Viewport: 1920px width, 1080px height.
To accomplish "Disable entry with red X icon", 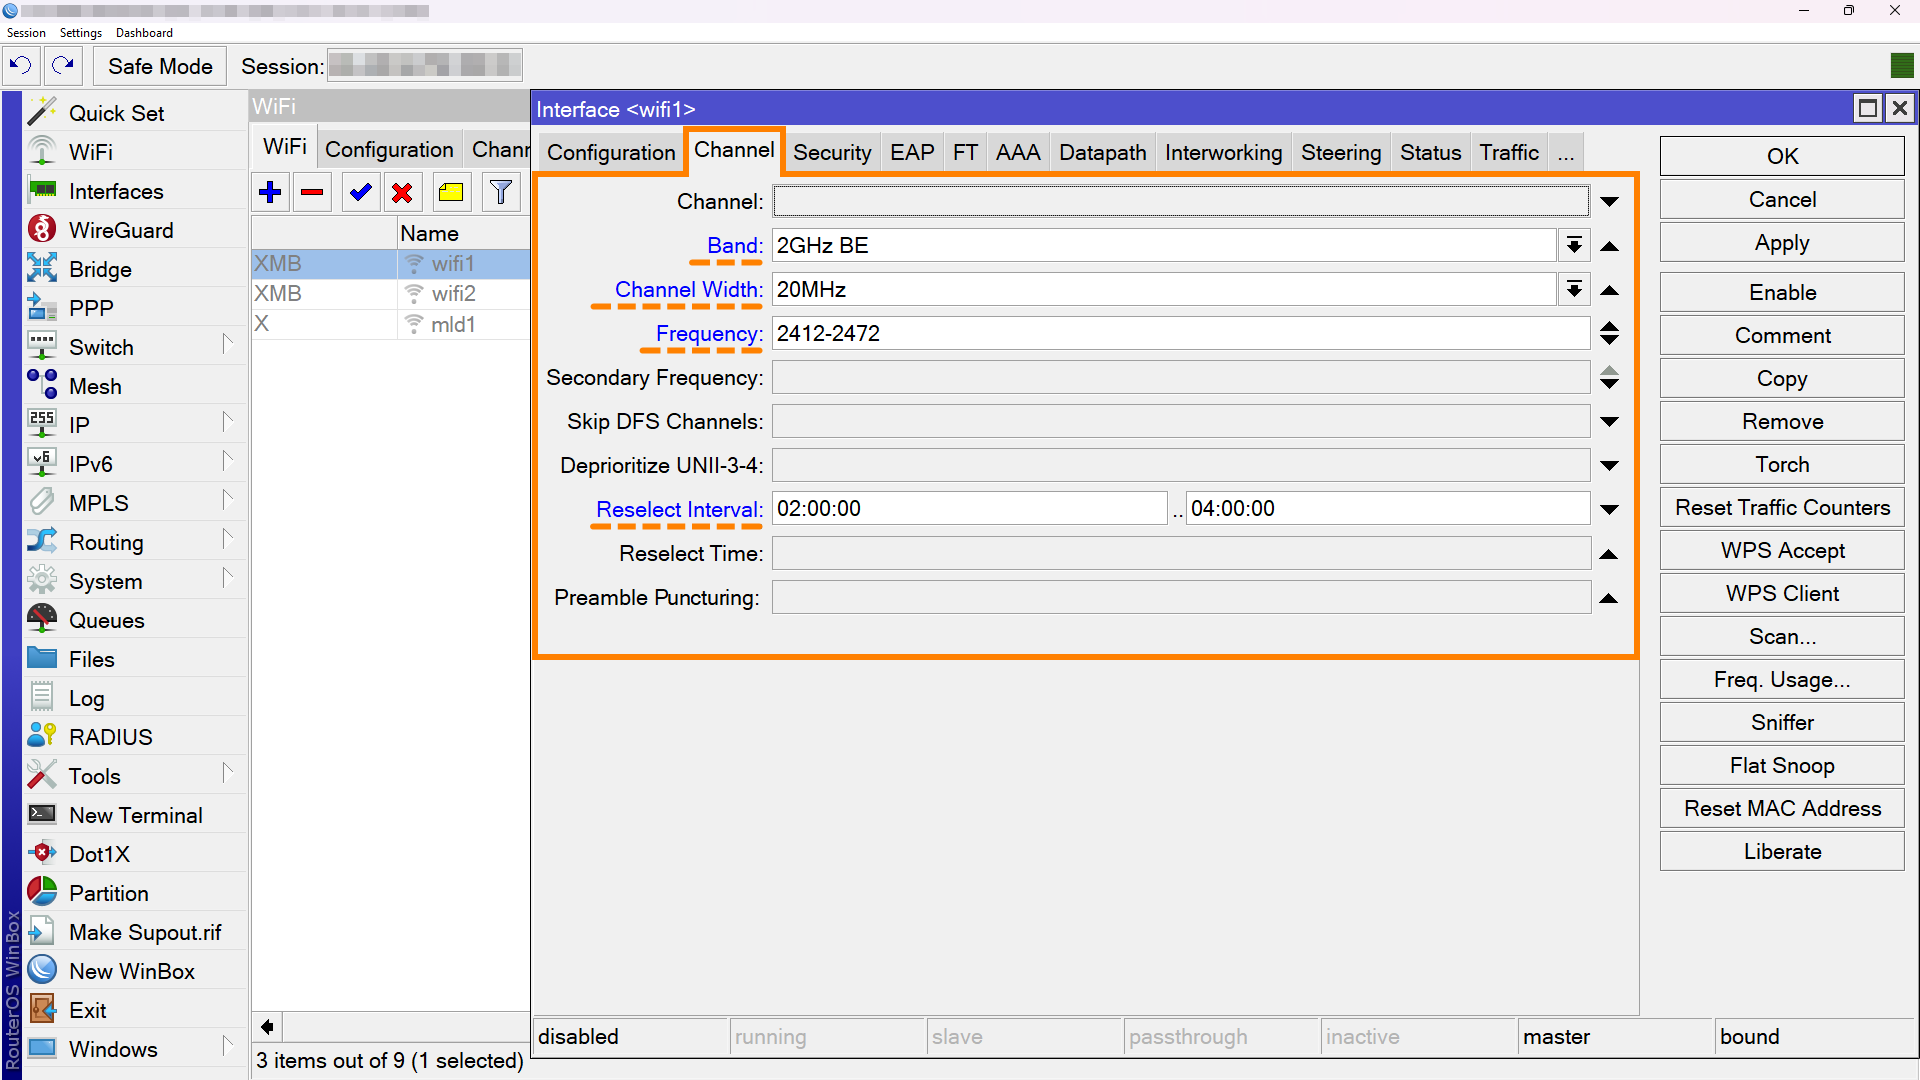I will (x=402, y=192).
